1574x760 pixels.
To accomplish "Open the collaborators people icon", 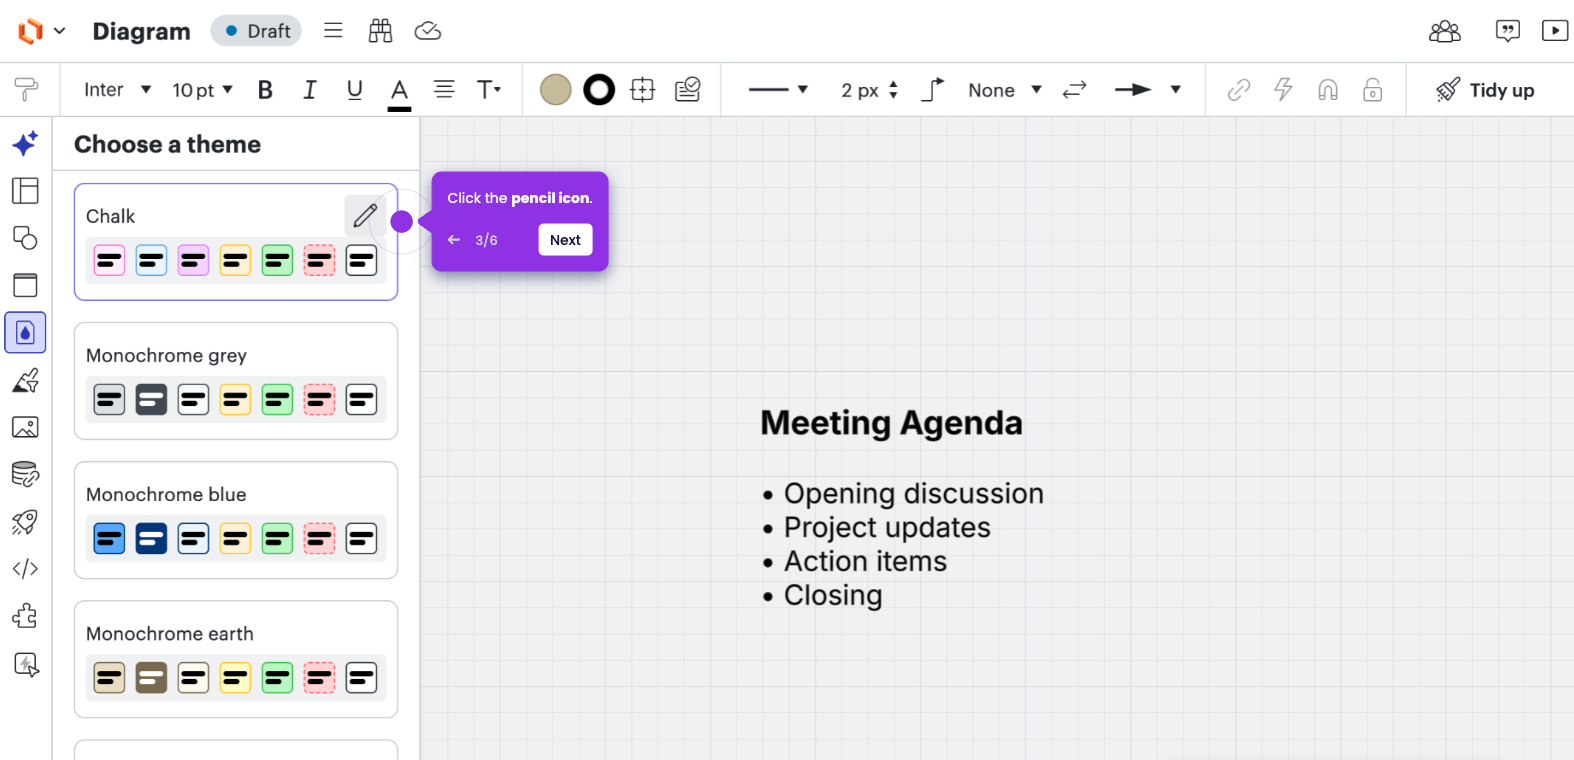I will 1445,31.
